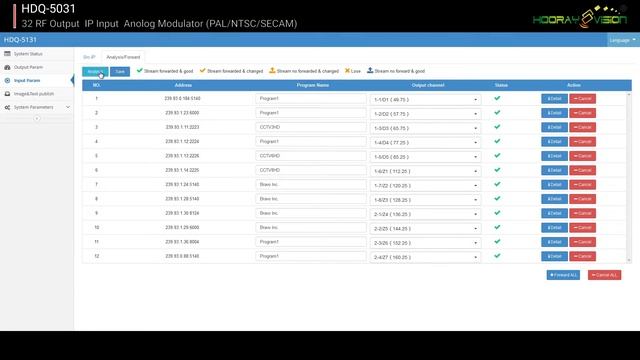
Task: Click the status checkmark in row 1
Action: click(x=497, y=98)
